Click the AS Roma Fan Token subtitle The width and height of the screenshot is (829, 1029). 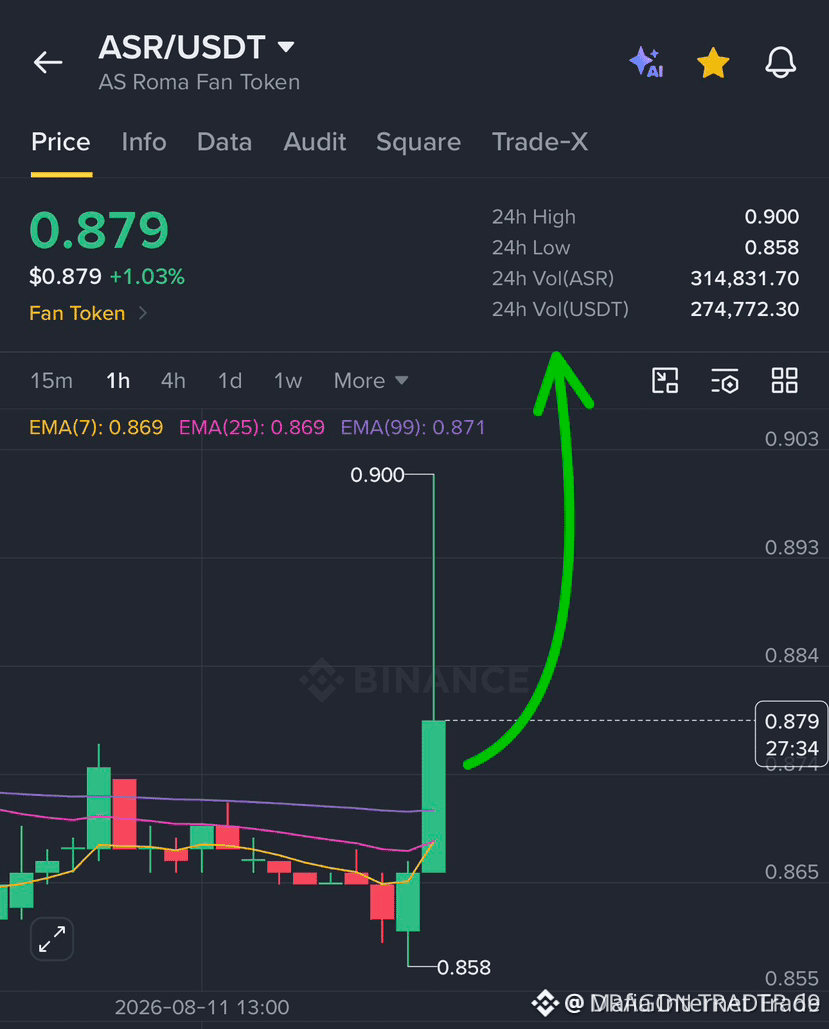tap(199, 82)
